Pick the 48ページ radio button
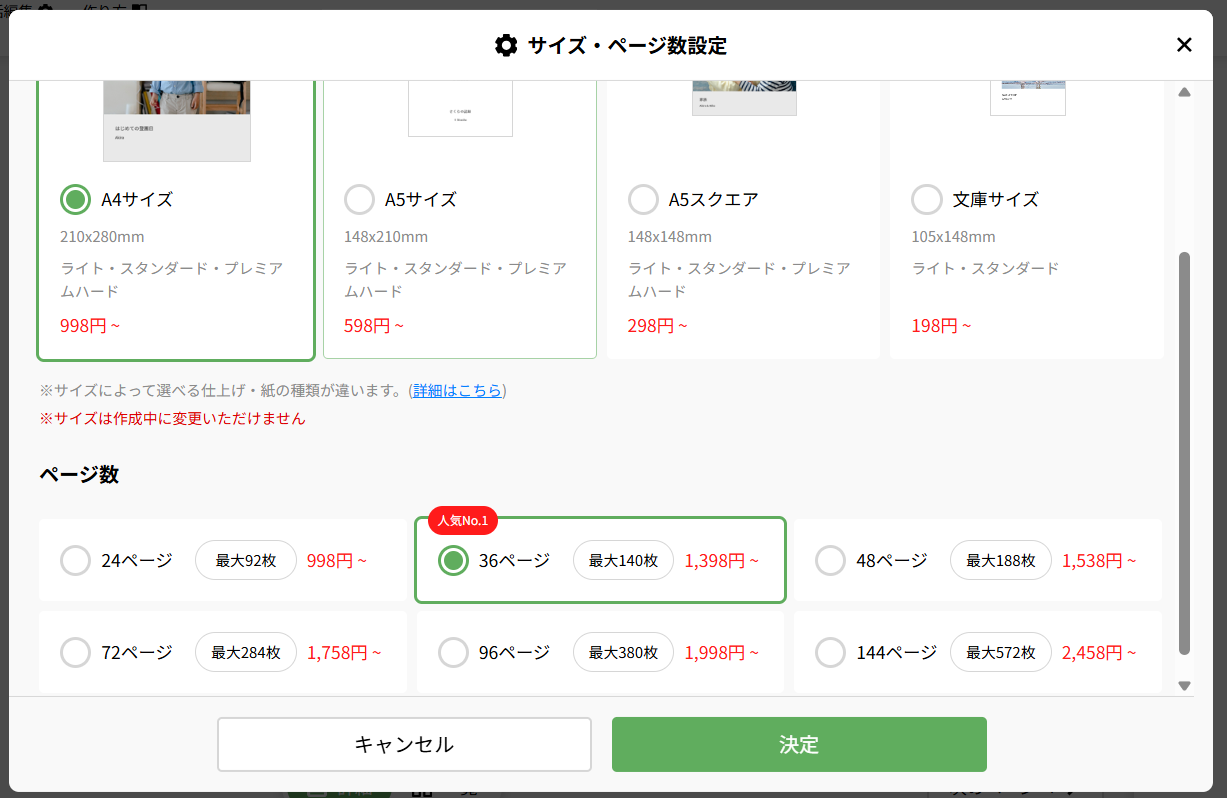 click(831, 560)
